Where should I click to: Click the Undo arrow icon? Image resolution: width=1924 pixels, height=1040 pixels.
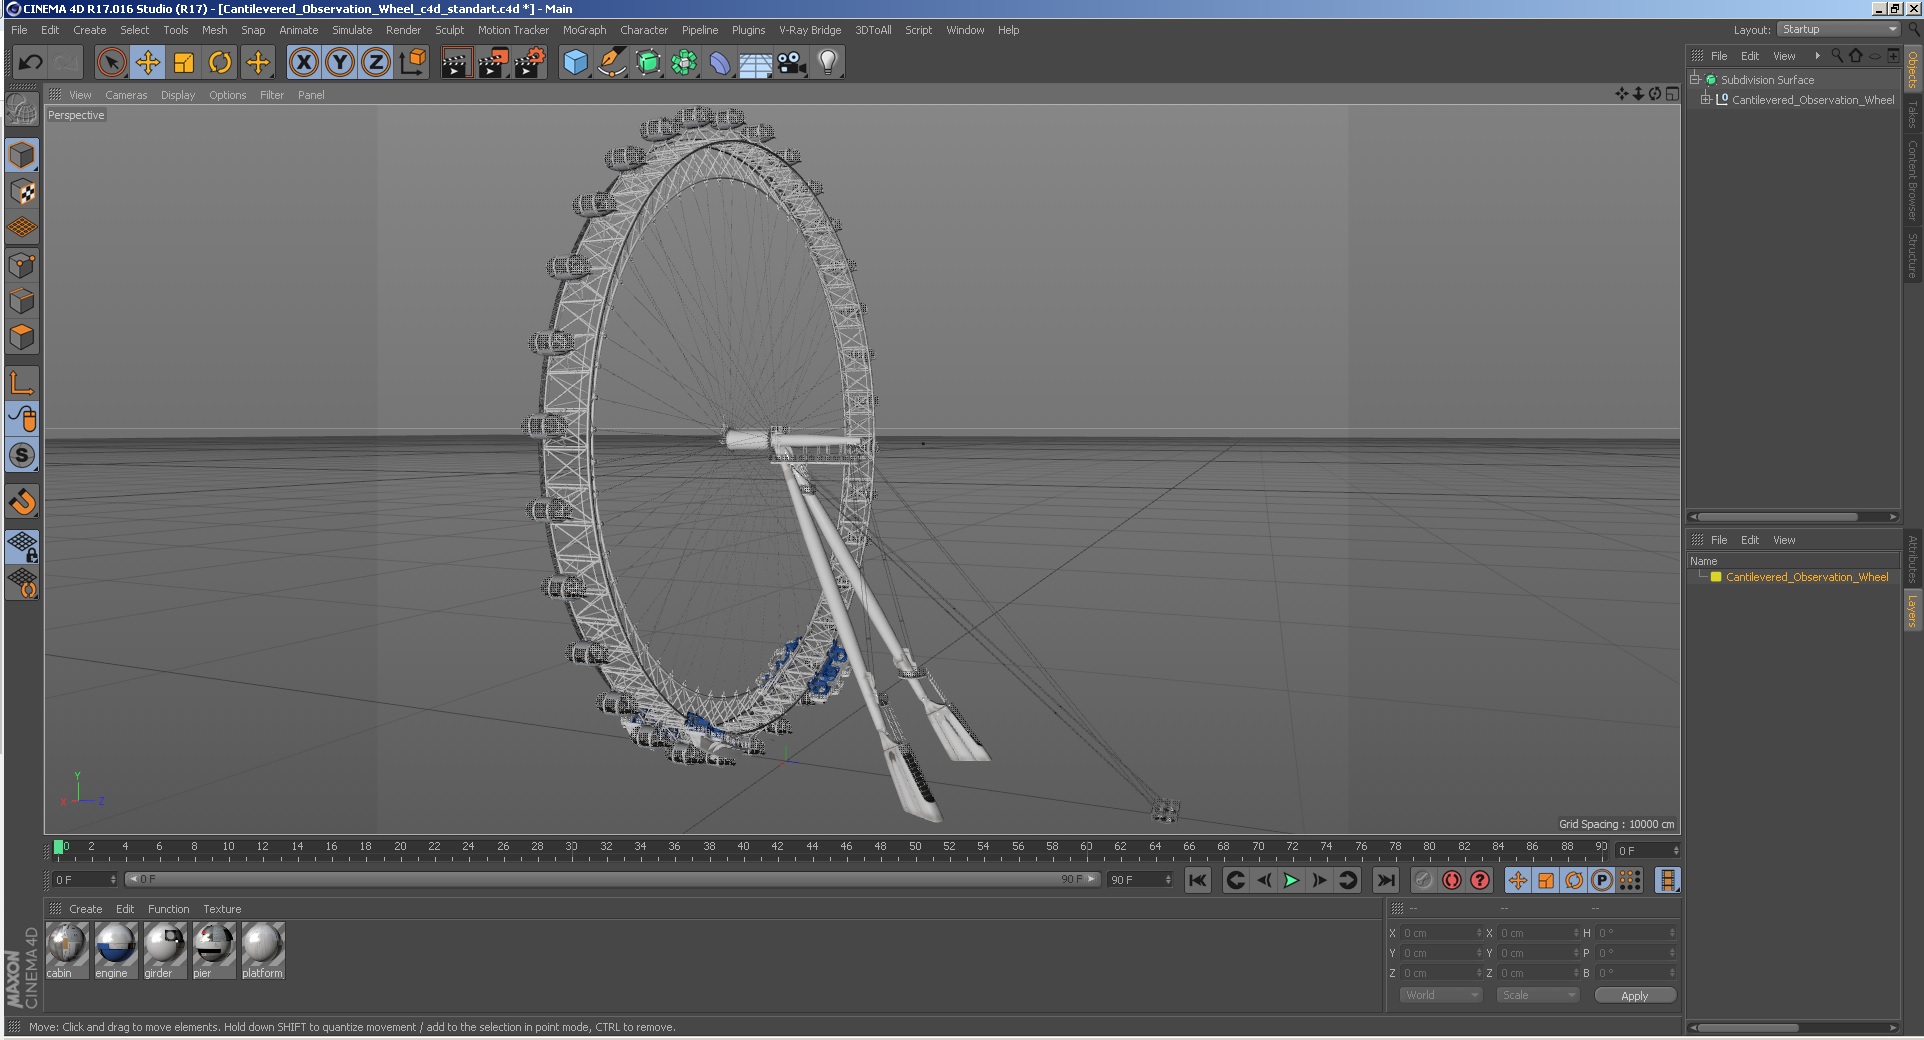tap(31, 63)
